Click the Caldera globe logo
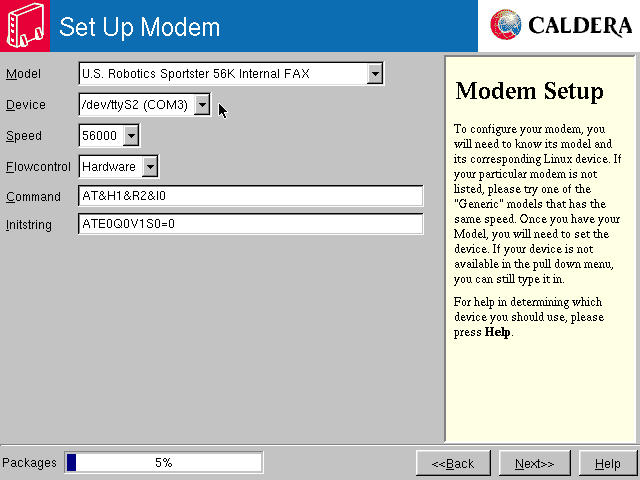The width and height of the screenshot is (640, 480). (507, 25)
